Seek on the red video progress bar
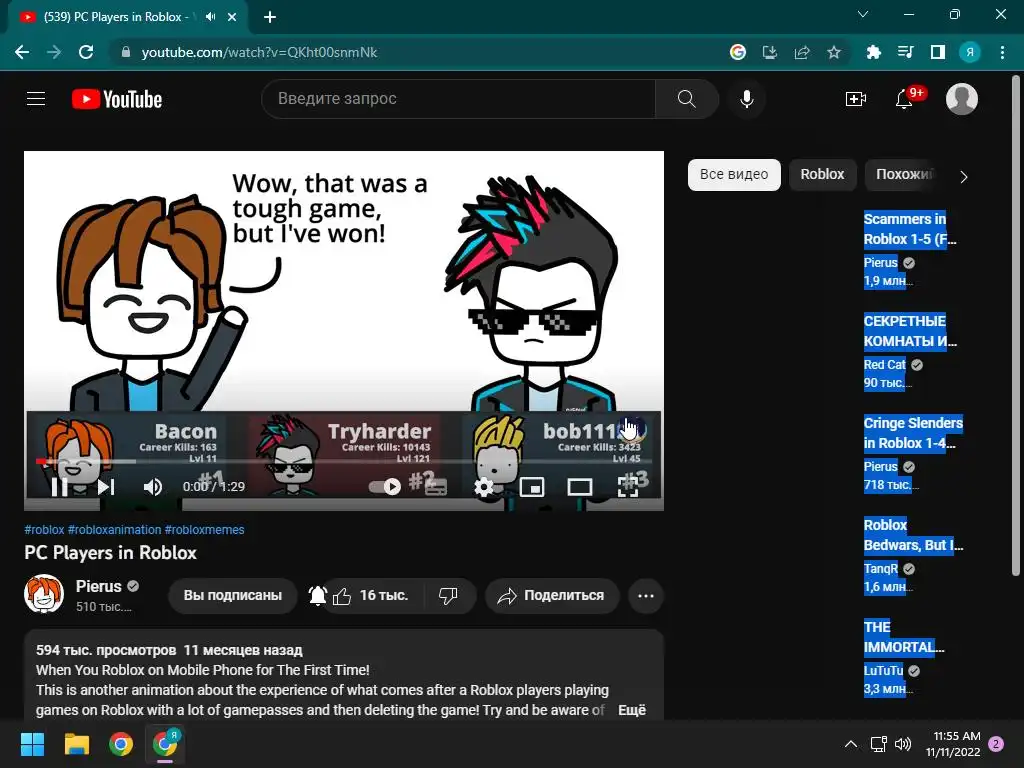 pos(344,461)
